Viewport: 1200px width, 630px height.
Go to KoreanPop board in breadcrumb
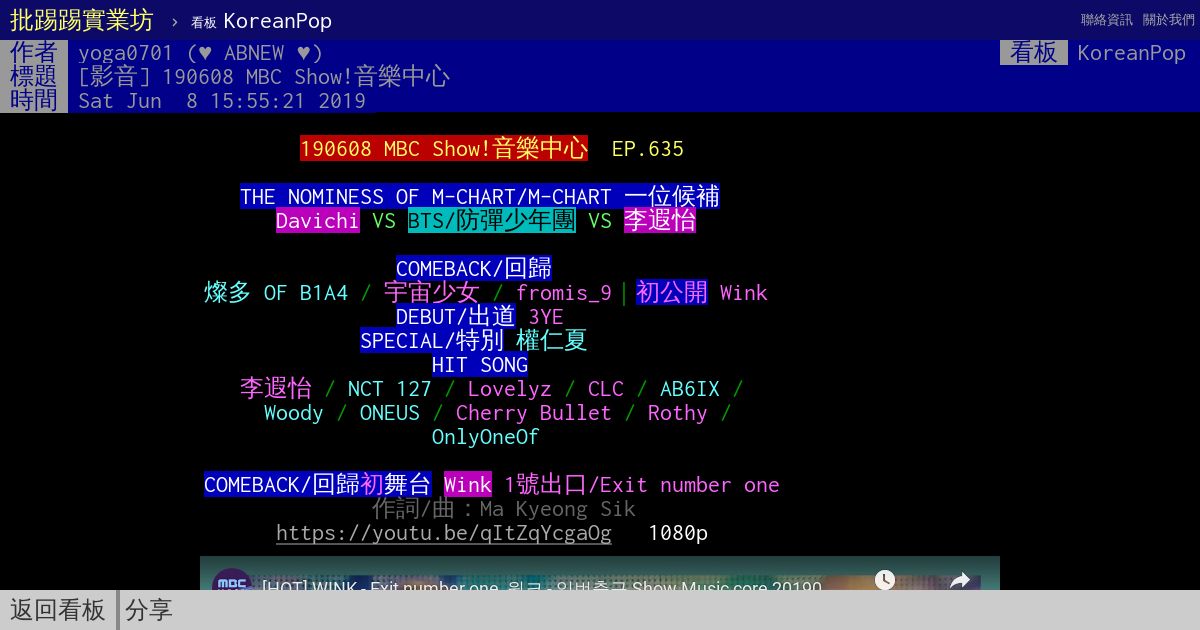(262, 21)
